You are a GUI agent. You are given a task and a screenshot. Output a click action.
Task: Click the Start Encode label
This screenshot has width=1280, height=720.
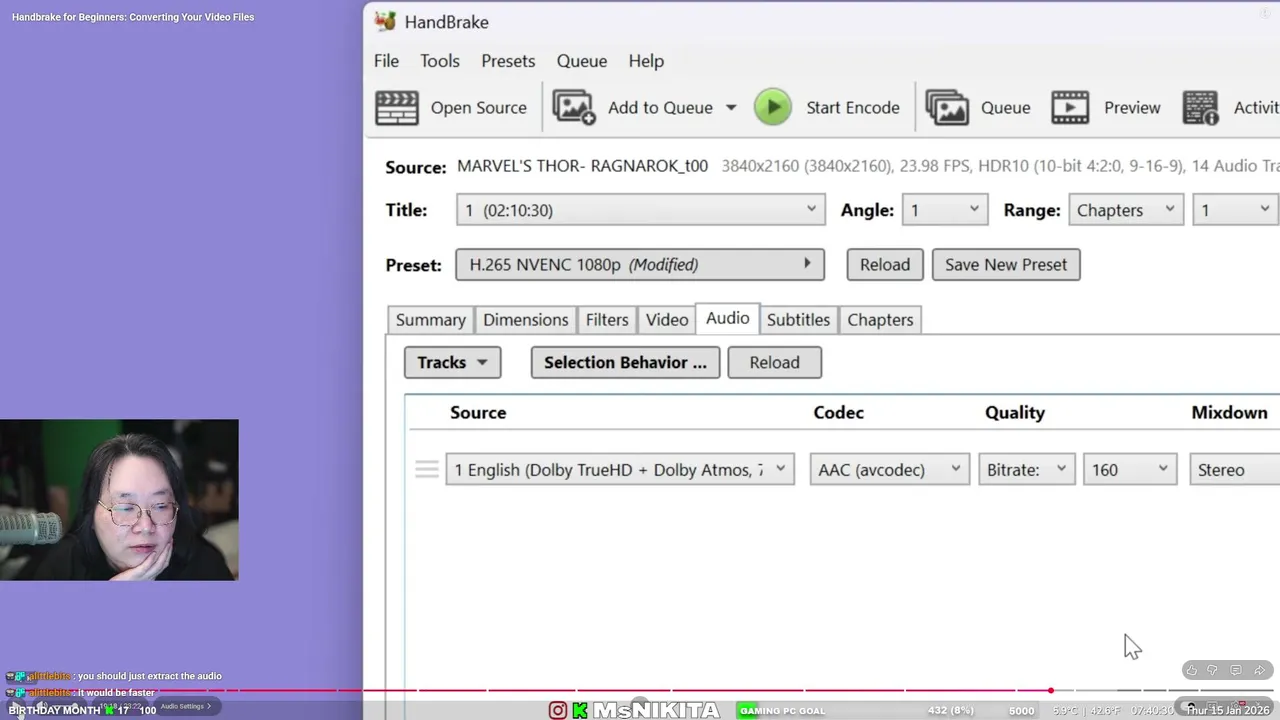pos(853,108)
